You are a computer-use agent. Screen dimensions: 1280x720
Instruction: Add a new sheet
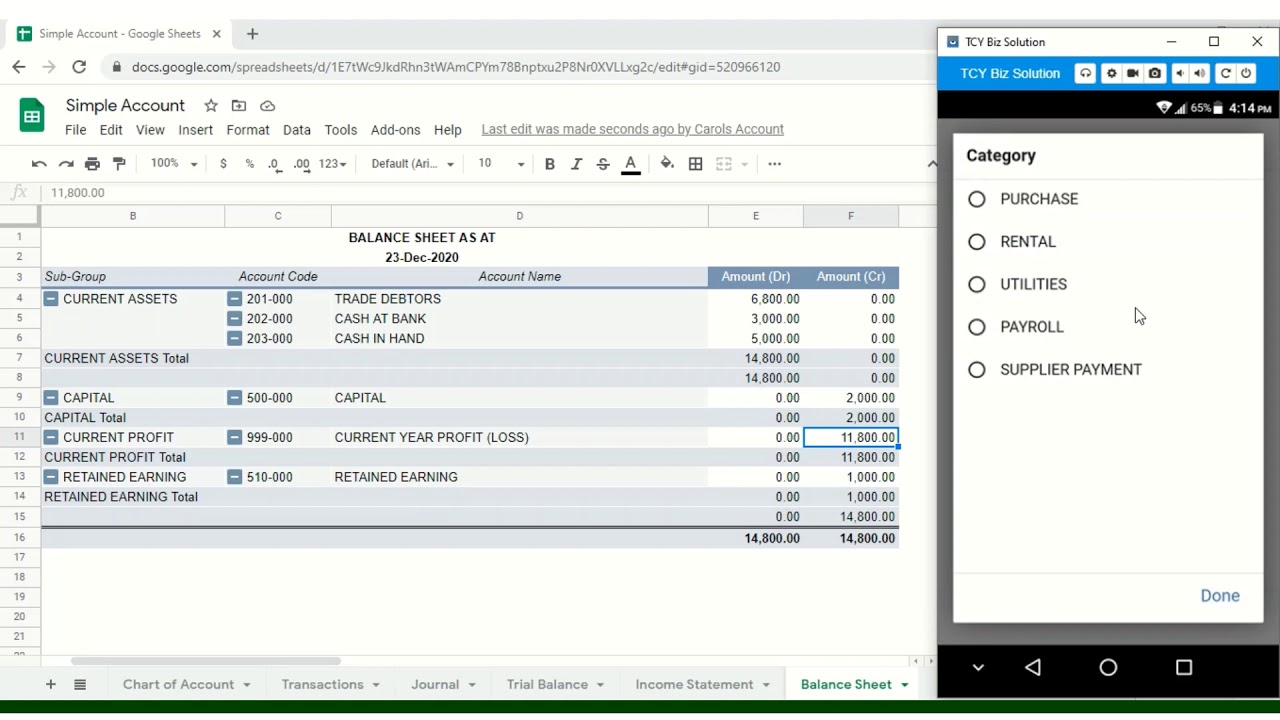click(50, 684)
